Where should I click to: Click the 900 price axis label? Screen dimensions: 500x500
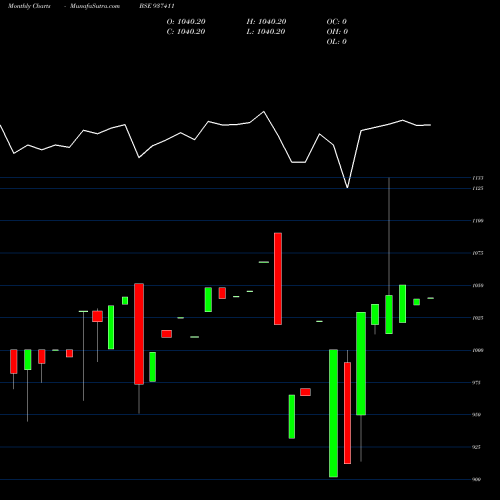click(x=477, y=479)
